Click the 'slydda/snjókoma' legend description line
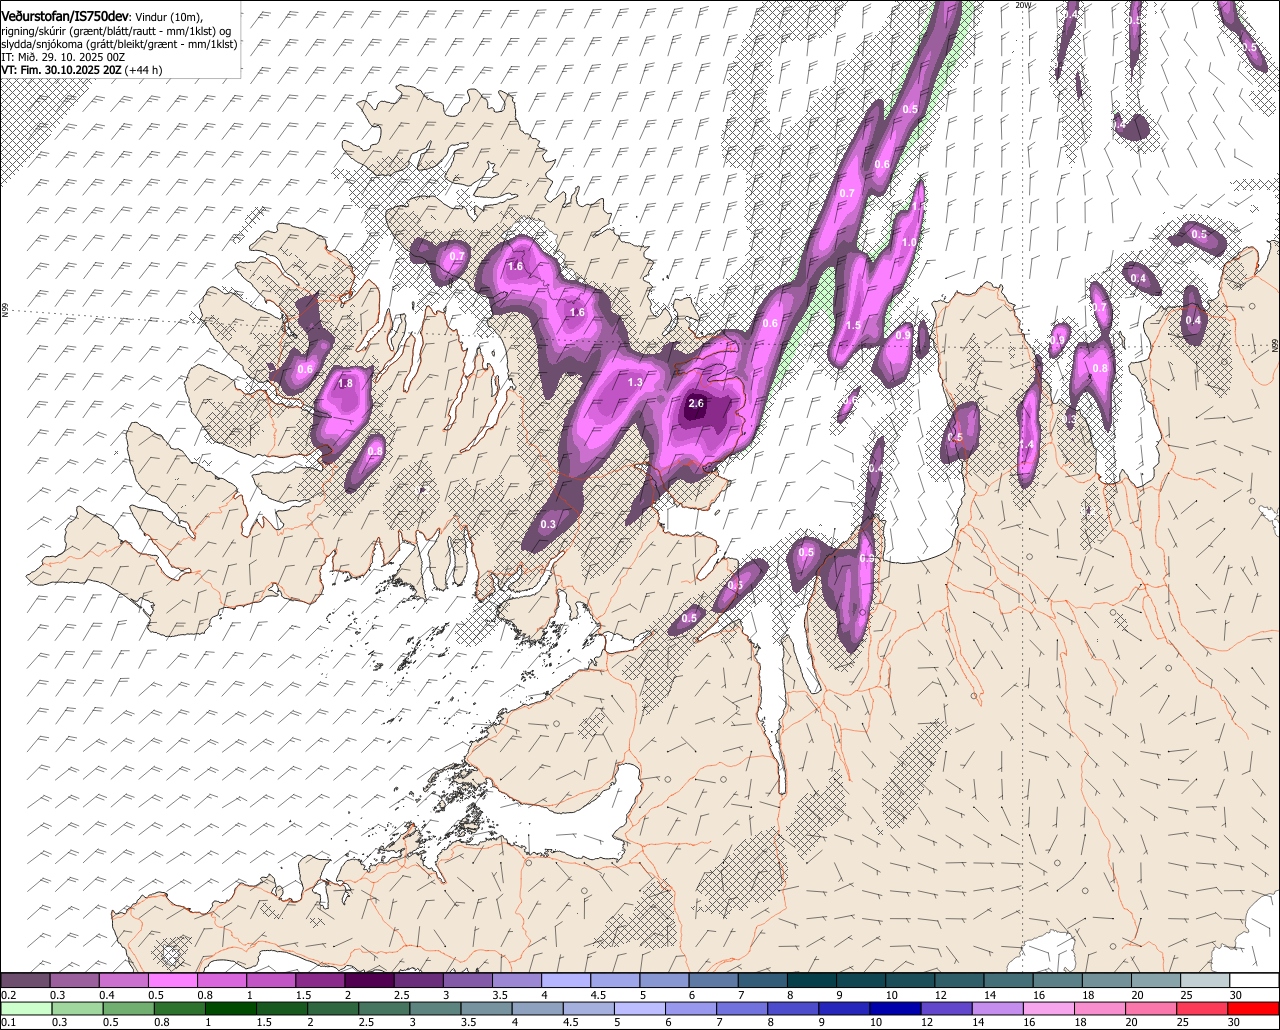 pos(120,45)
